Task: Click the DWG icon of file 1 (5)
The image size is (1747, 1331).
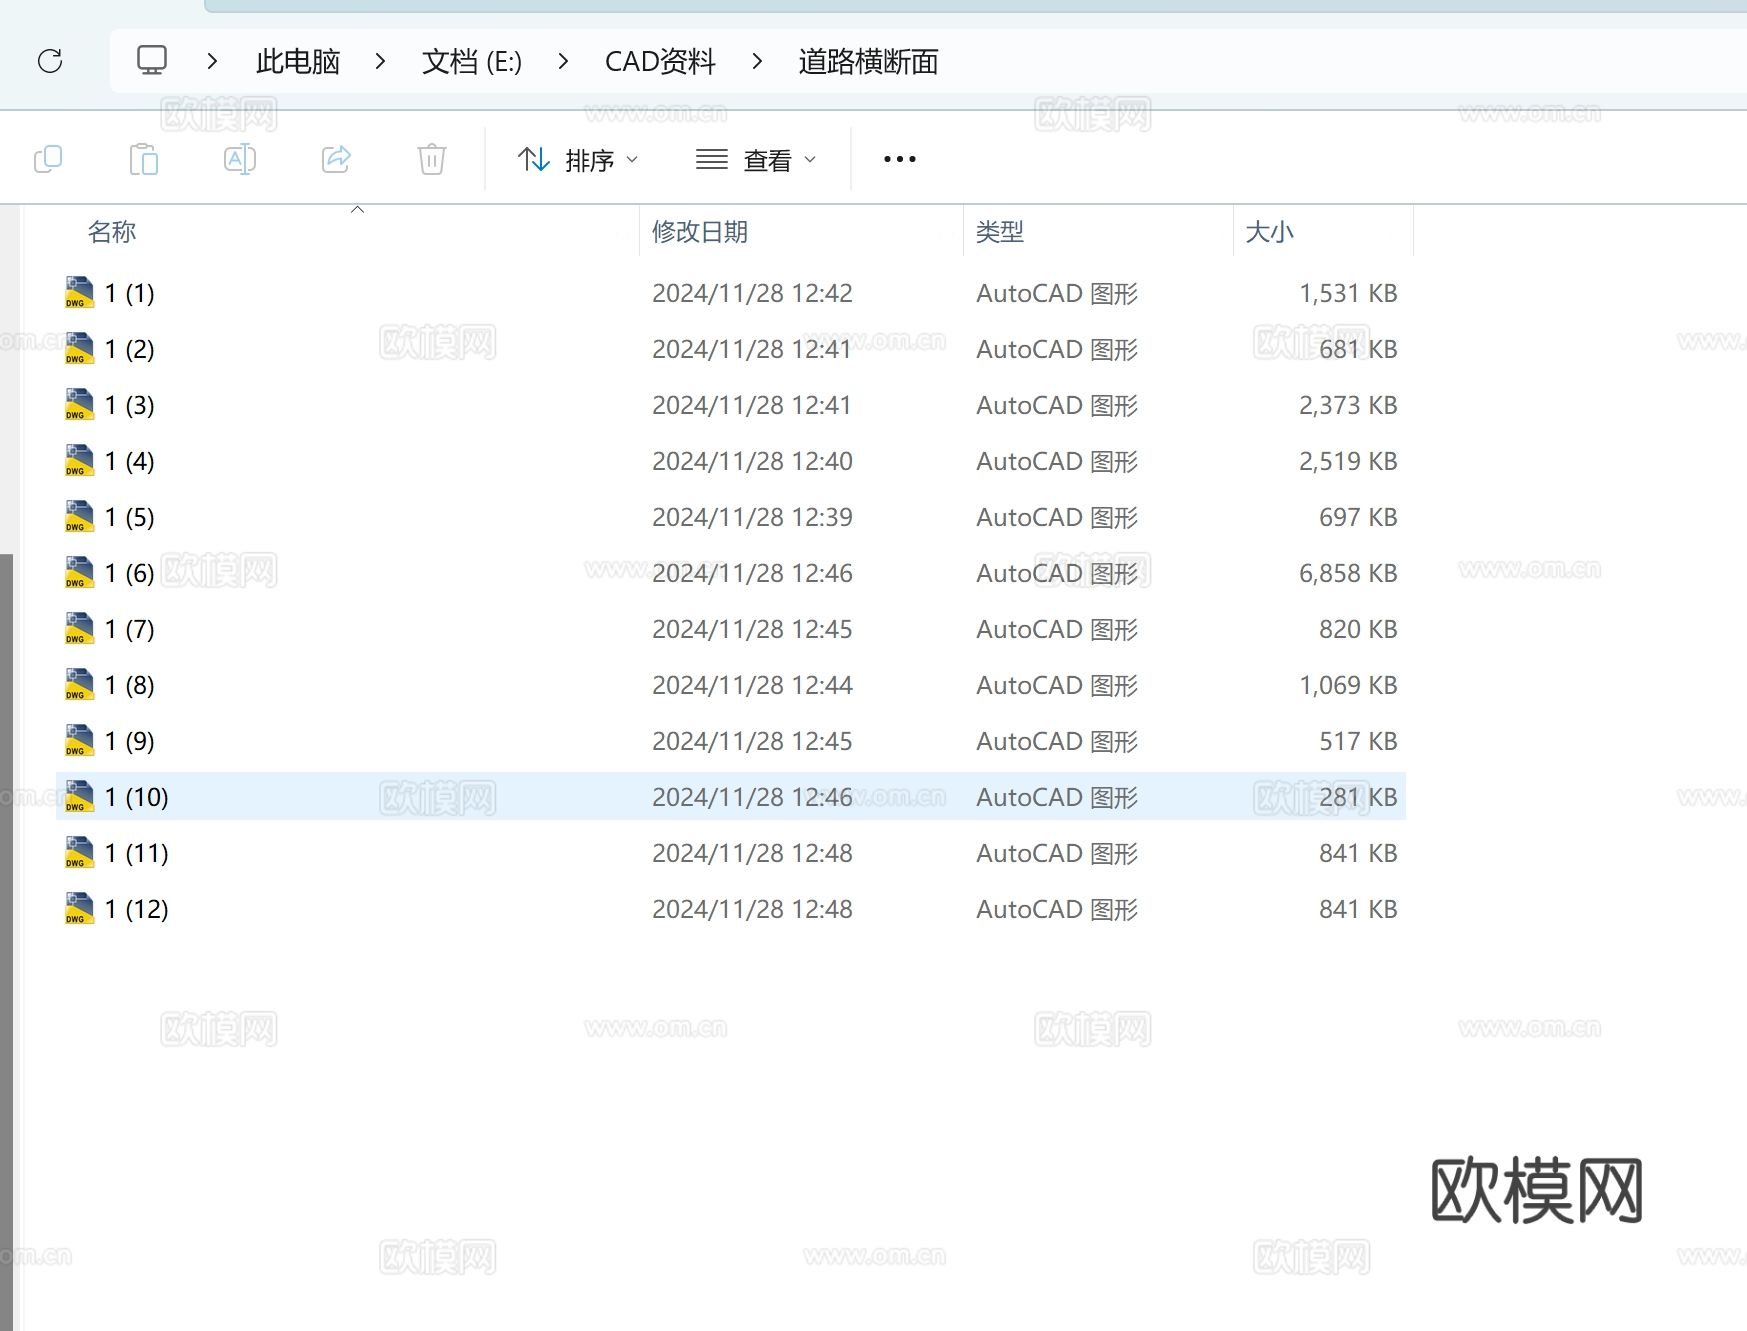Action: pos(79,517)
